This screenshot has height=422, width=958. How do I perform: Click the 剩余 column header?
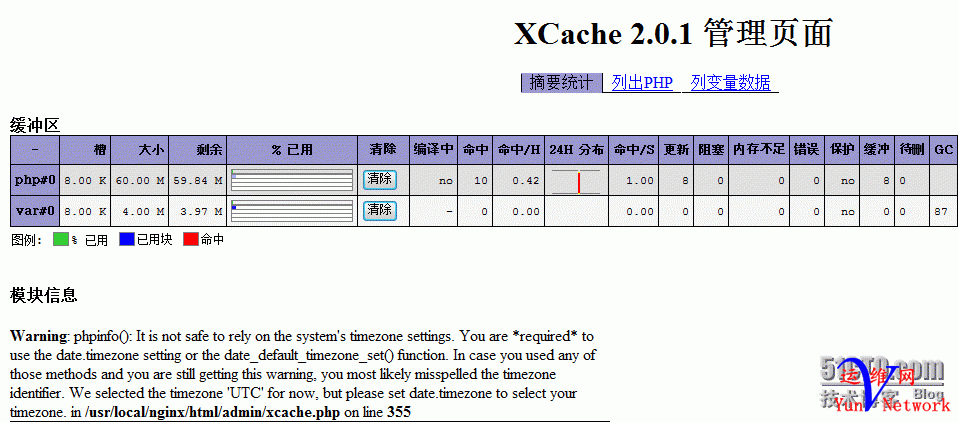198,150
